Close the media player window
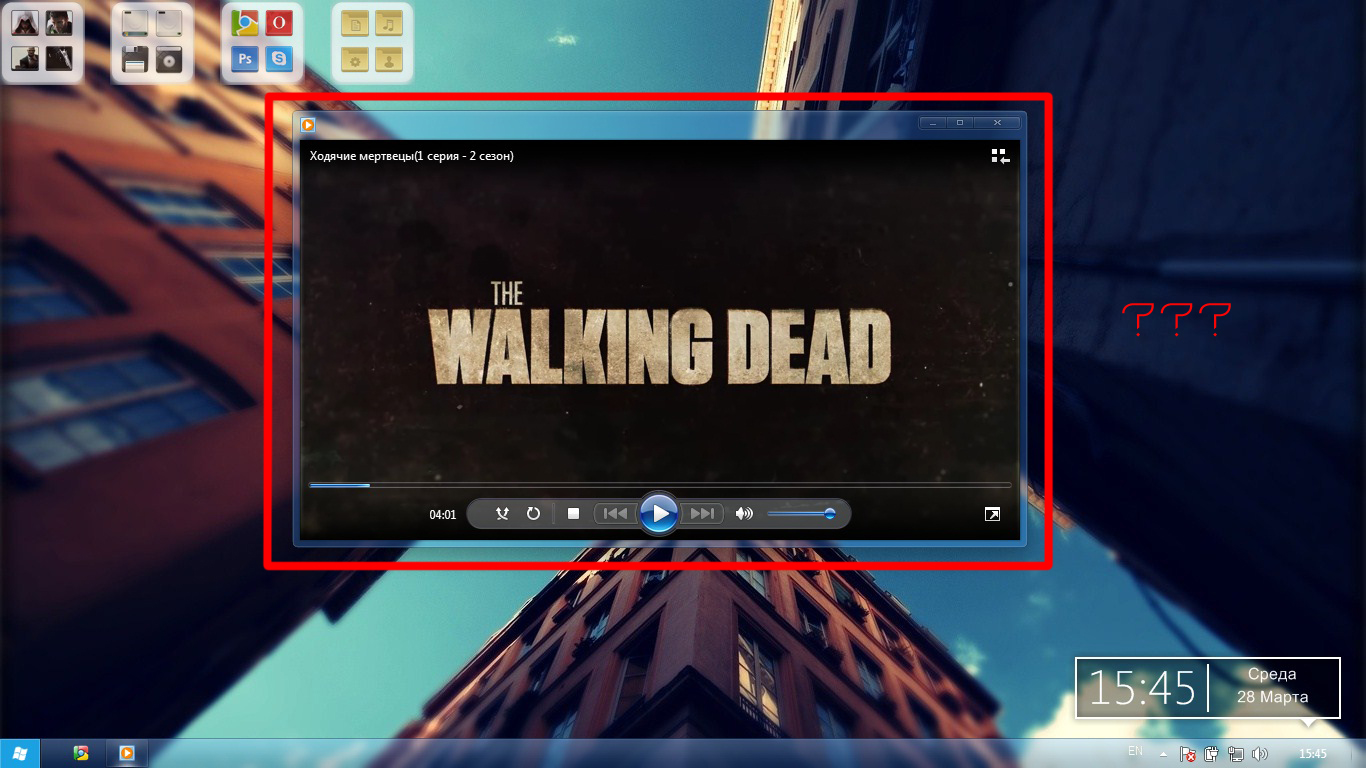 tap(998, 122)
